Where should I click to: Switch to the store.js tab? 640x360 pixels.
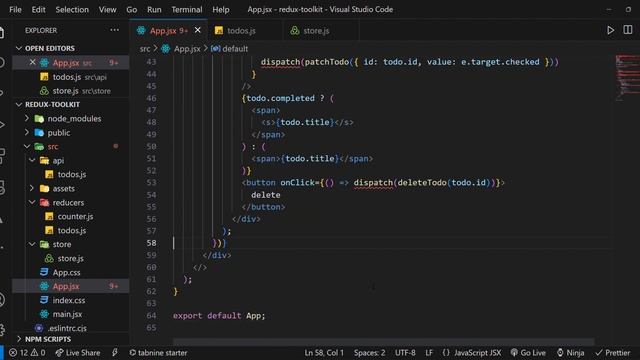coord(316,31)
